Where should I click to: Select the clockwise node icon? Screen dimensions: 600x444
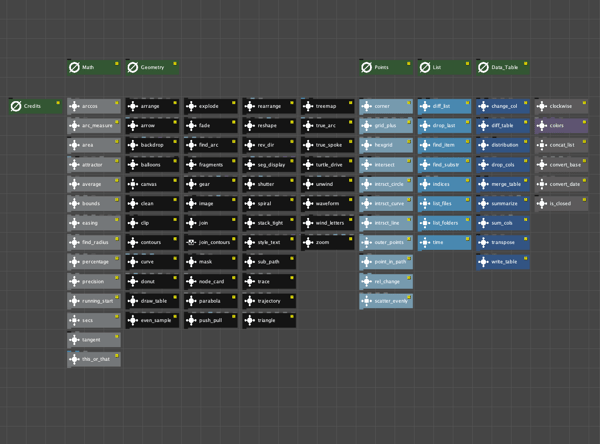pyautogui.click(x=542, y=106)
